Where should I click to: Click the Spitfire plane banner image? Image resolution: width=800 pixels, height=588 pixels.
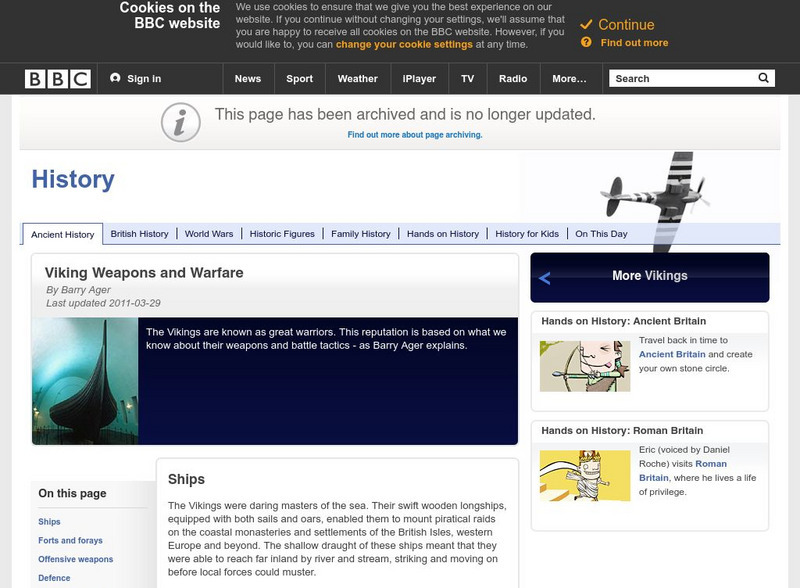pyautogui.click(x=656, y=202)
